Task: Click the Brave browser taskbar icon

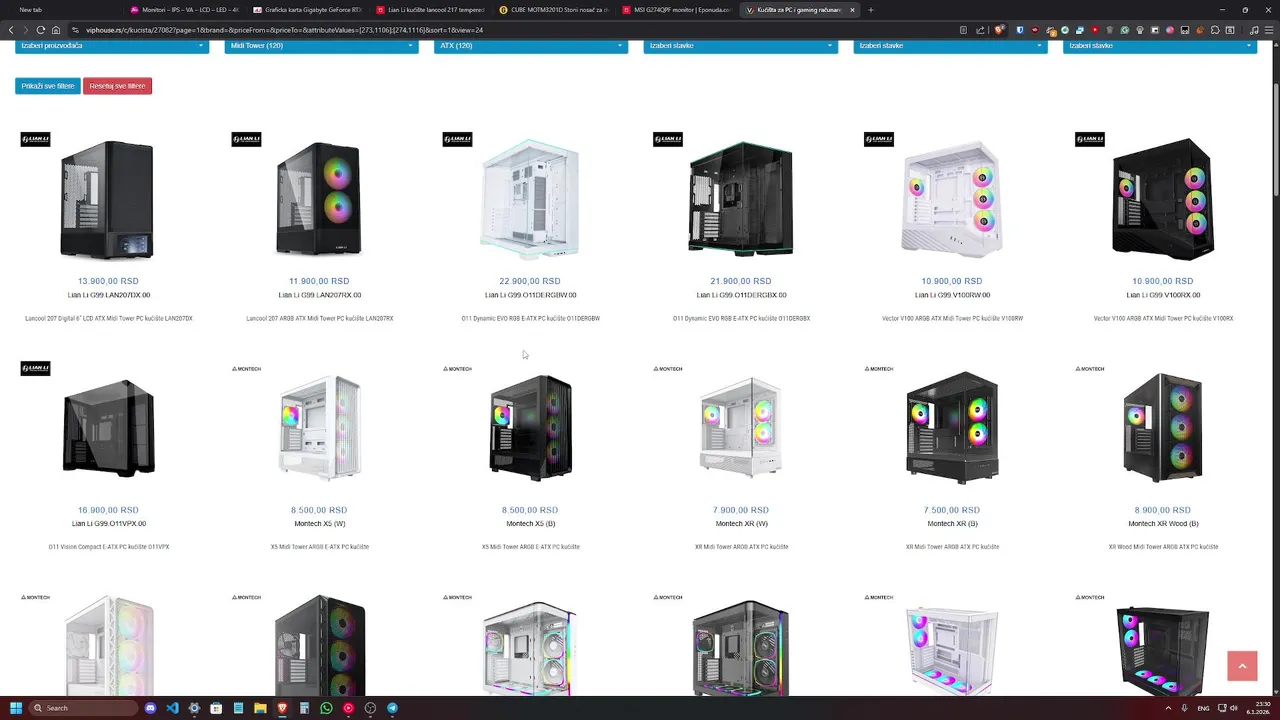Action: coord(282,708)
